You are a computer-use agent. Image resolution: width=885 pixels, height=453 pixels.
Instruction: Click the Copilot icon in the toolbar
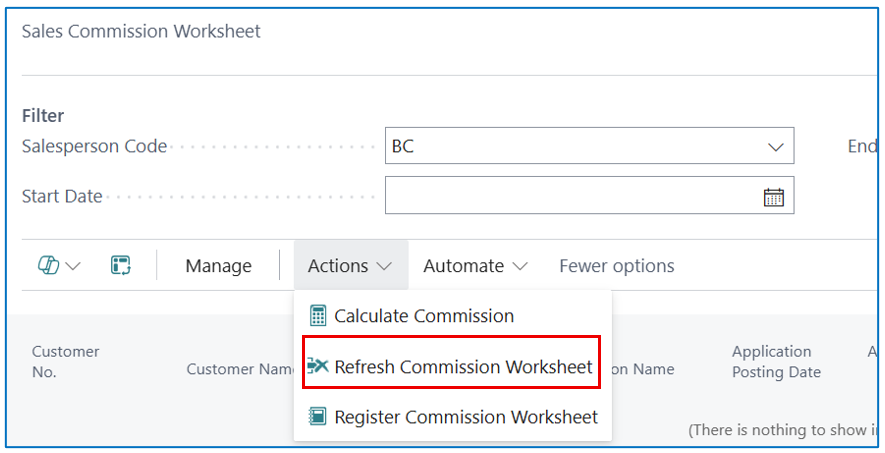[x=49, y=265]
